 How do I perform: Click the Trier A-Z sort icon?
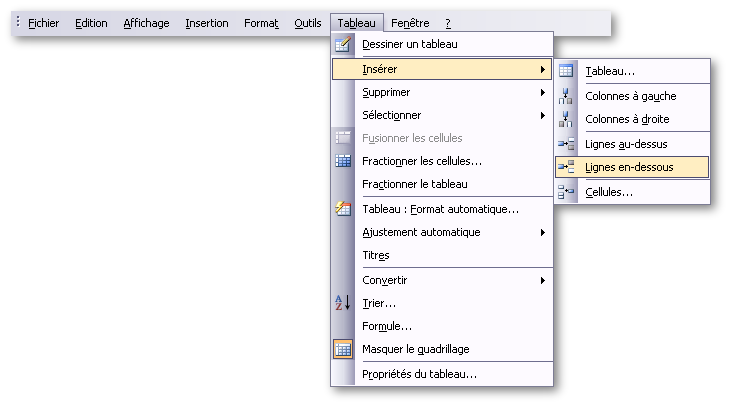tap(343, 303)
